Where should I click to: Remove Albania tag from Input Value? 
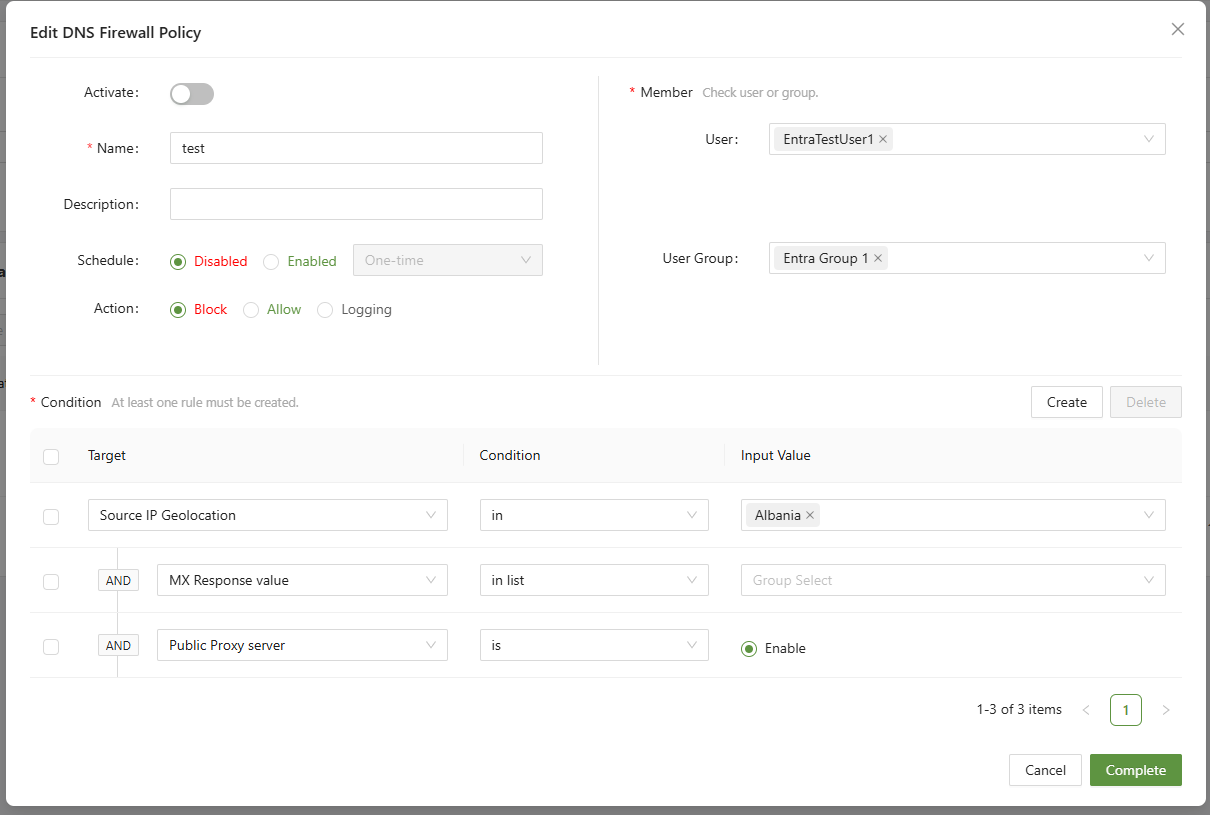810,515
